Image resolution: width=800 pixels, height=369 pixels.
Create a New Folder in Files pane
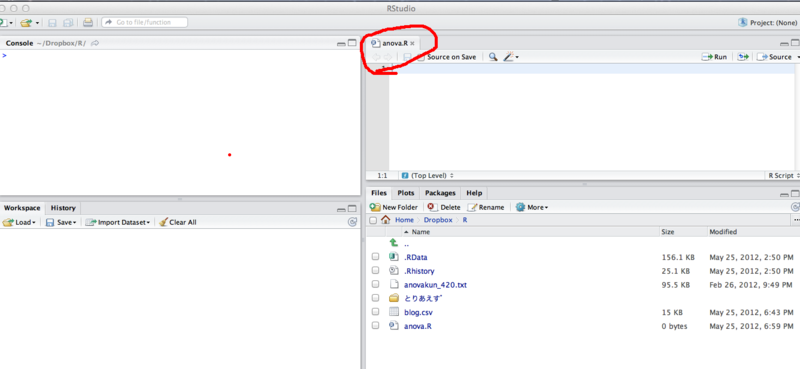(x=394, y=207)
